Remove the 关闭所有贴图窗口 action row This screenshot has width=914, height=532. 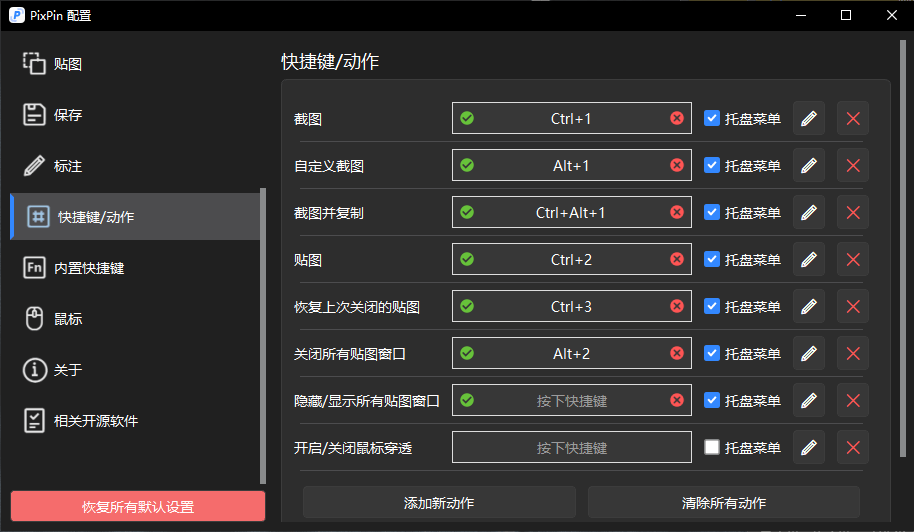[853, 353]
